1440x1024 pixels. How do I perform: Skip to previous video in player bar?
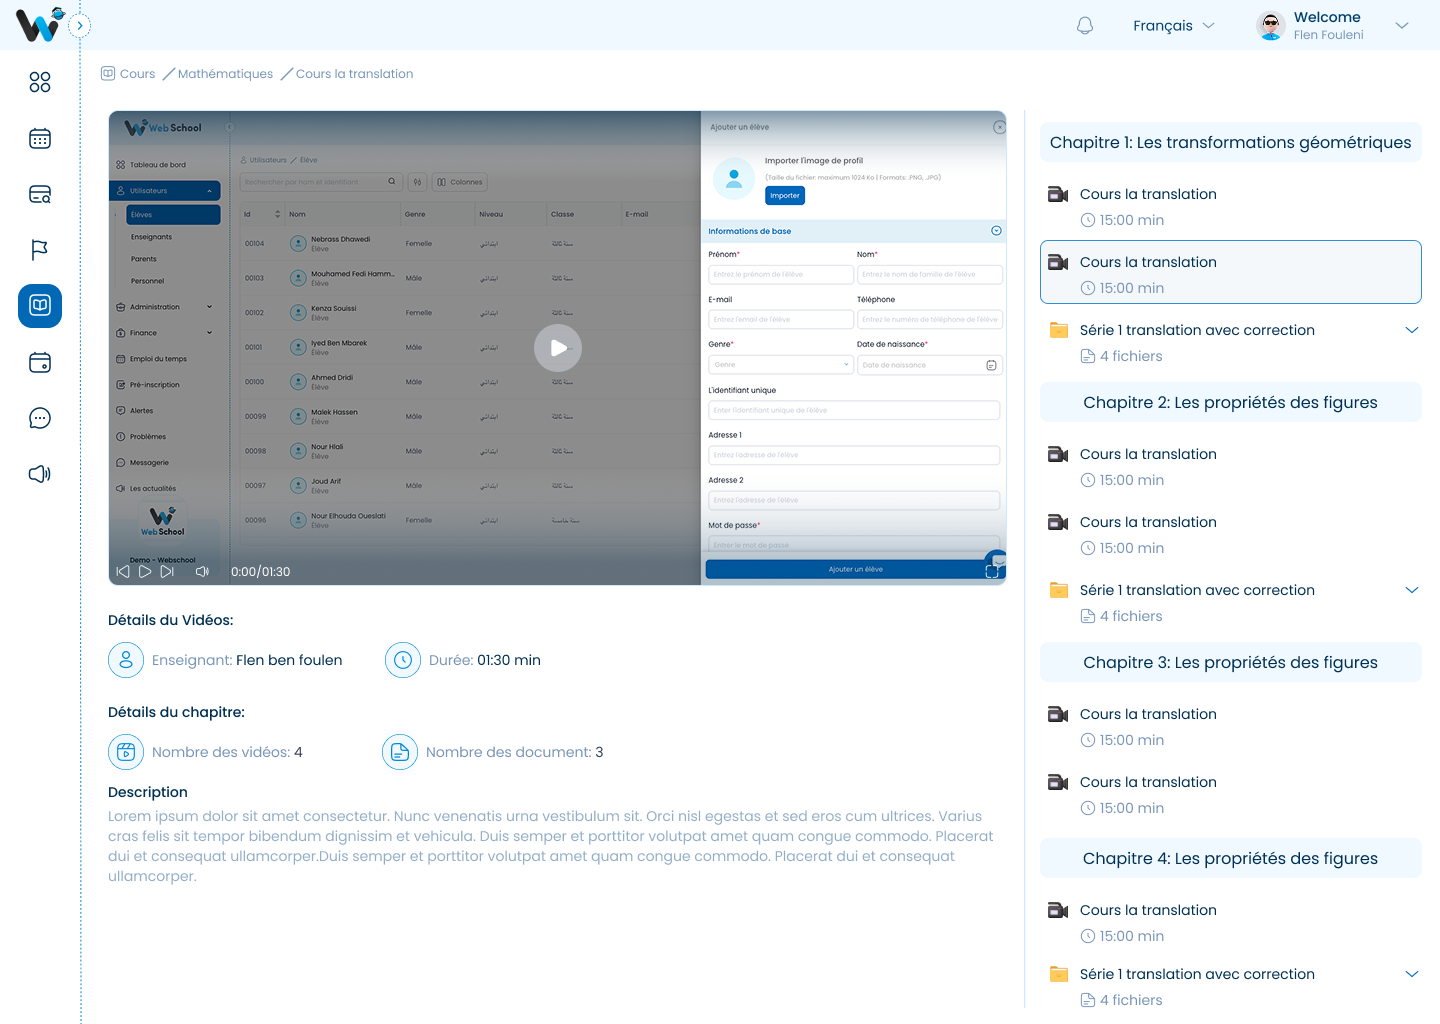pyautogui.click(x=123, y=572)
